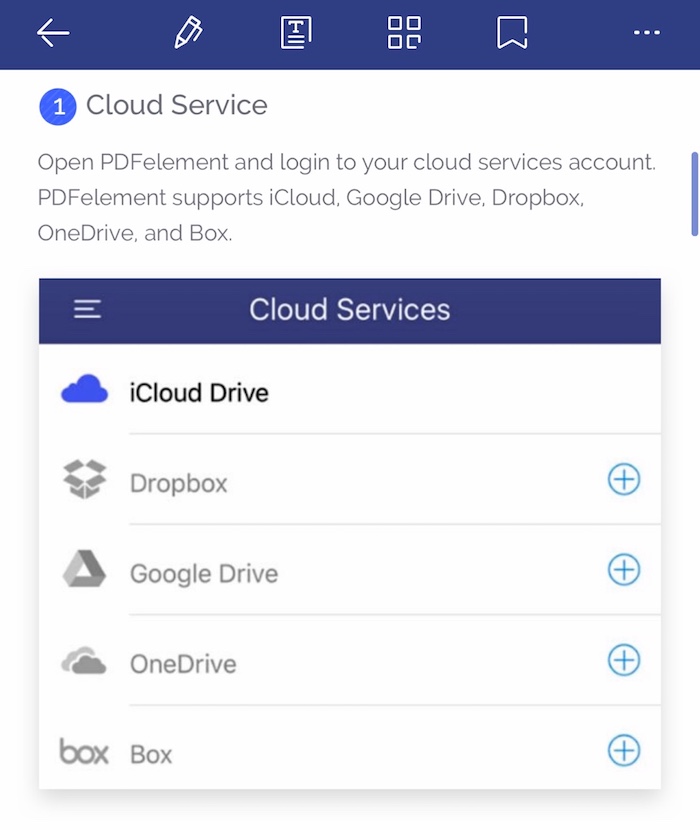Select the pencil annotation tool
This screenshot has height=830, width=700.
(x=189, y=32)
